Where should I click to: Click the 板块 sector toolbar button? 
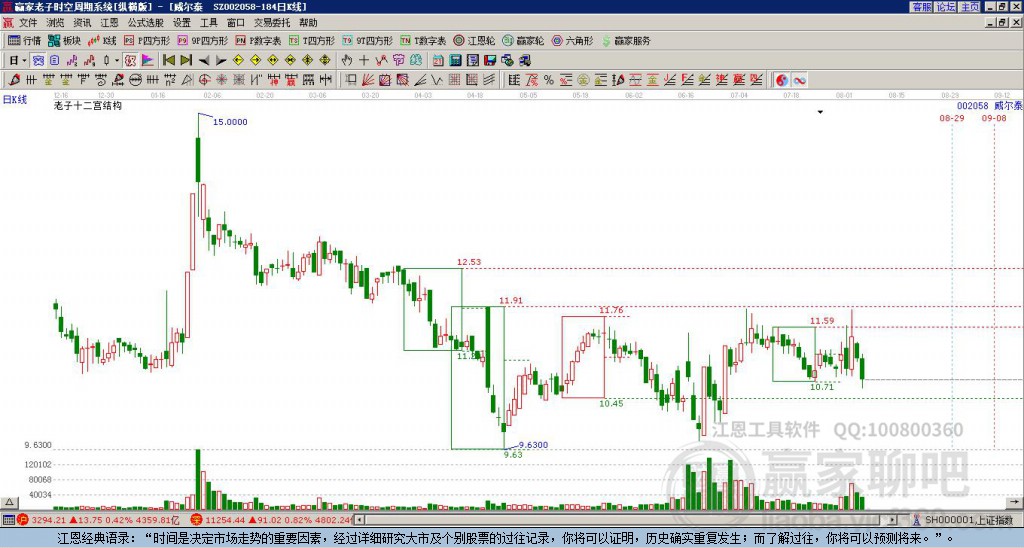(x=65, y=40)
